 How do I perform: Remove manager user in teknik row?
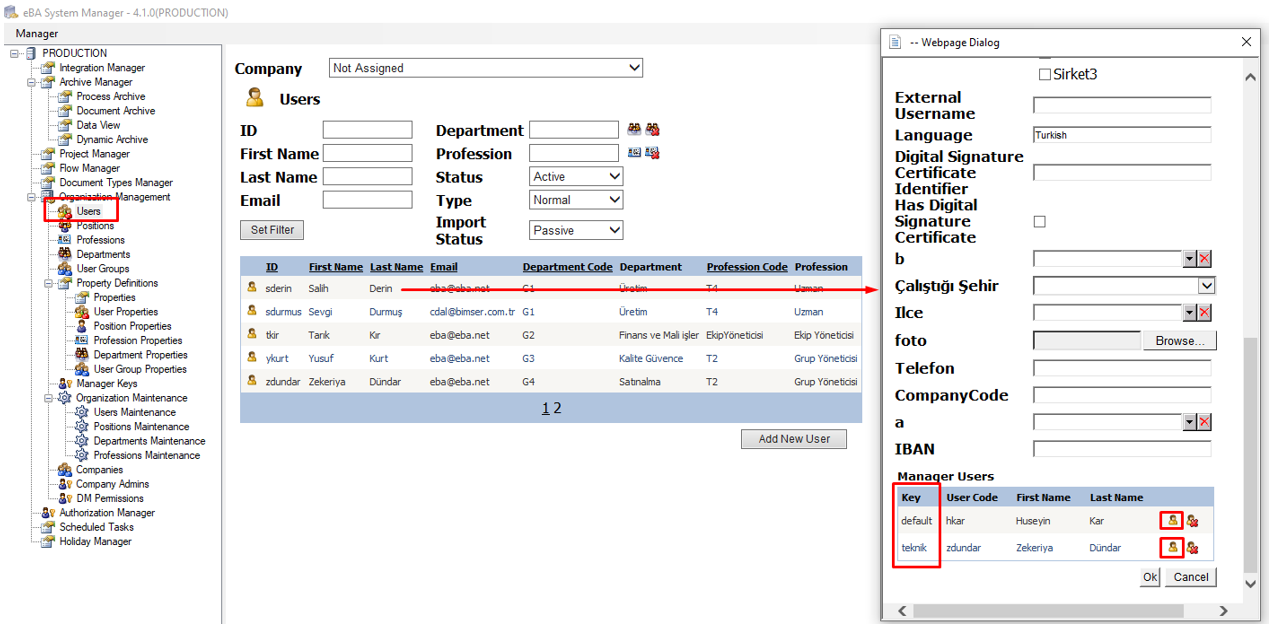pos(1192,548)
